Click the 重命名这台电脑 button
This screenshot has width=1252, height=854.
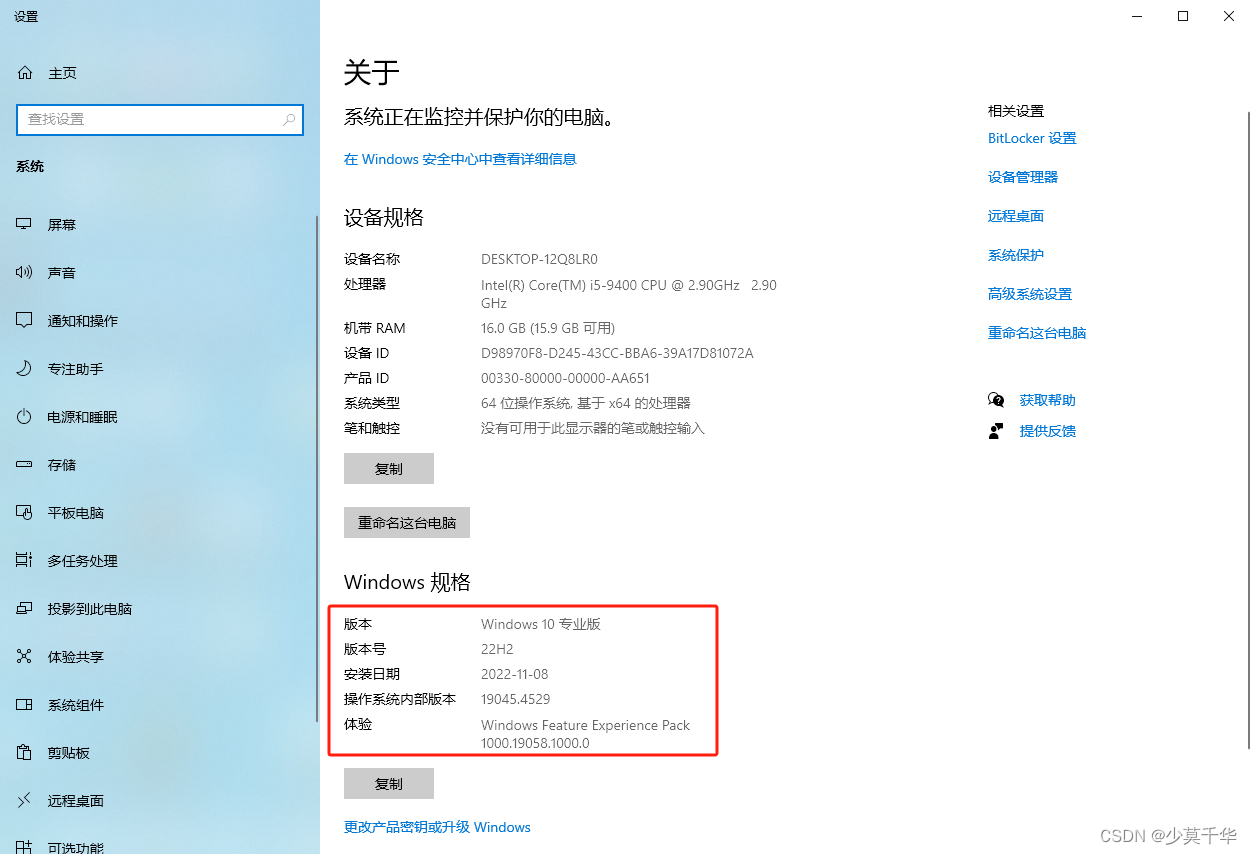(x=407, y=523)
